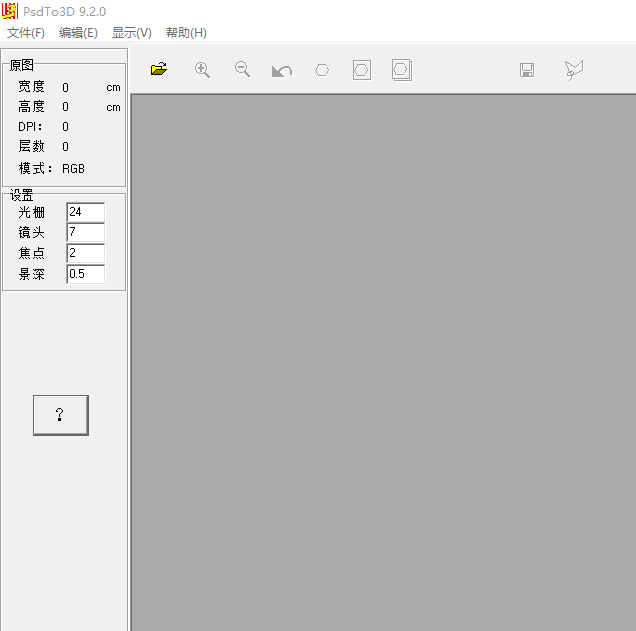Viewport: 636px width, 631px height.
Task: Click the hexagon in single frame icon
Action: pos(362,70)
